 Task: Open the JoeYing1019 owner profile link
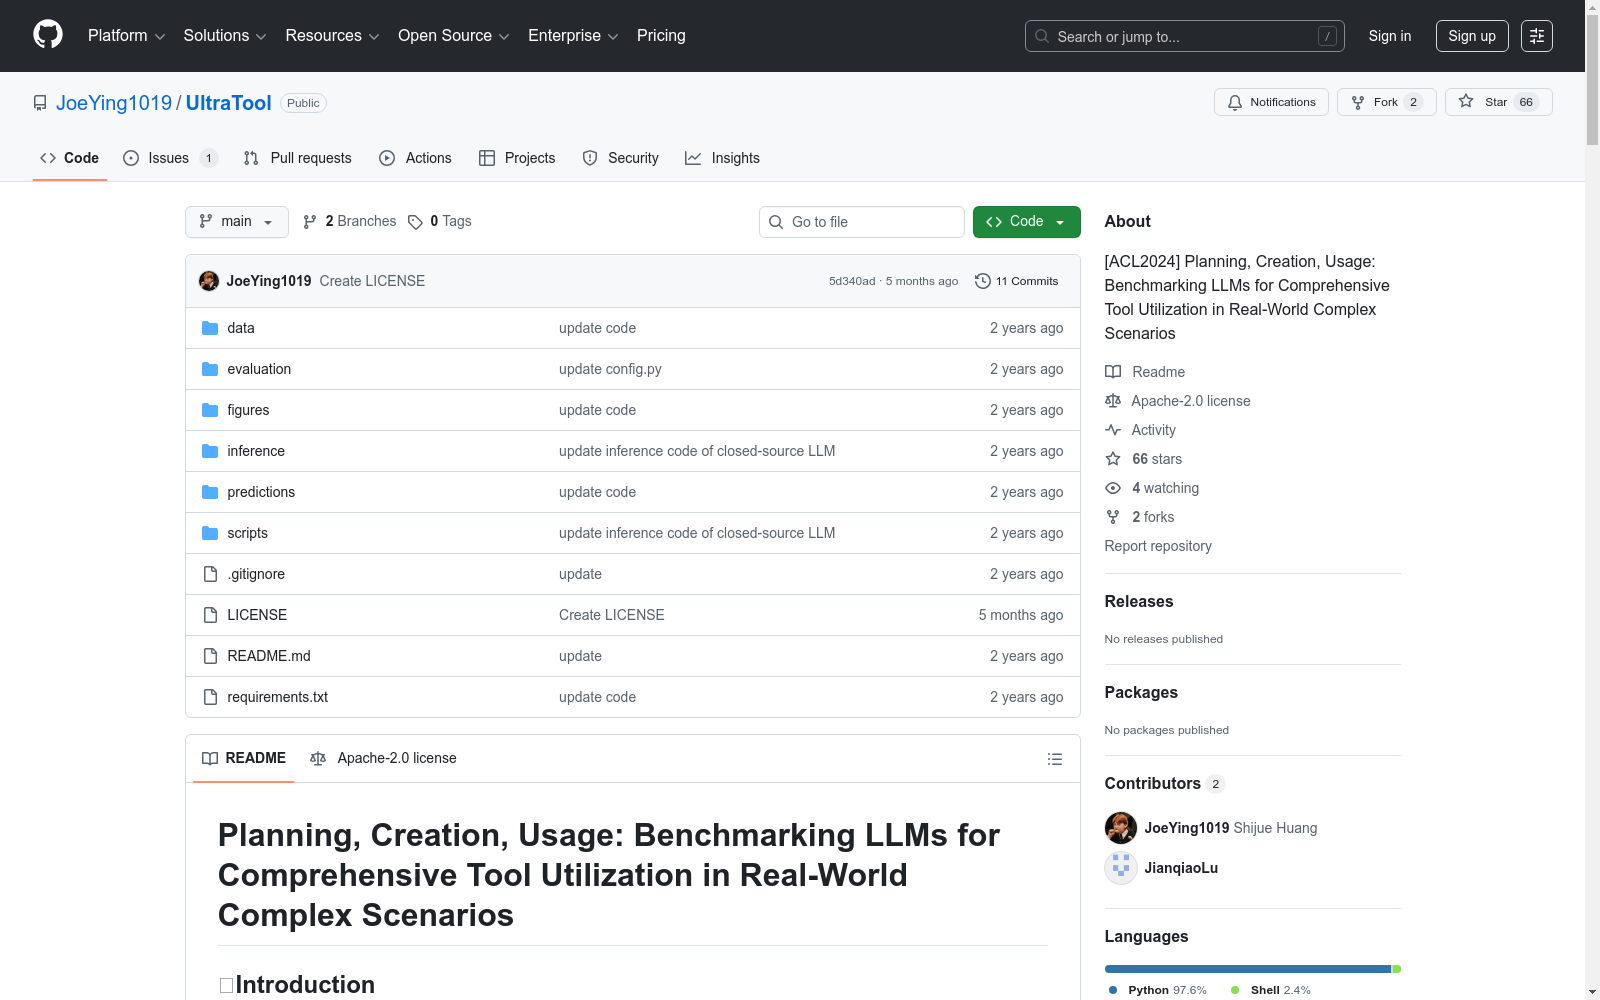[114, 103]
